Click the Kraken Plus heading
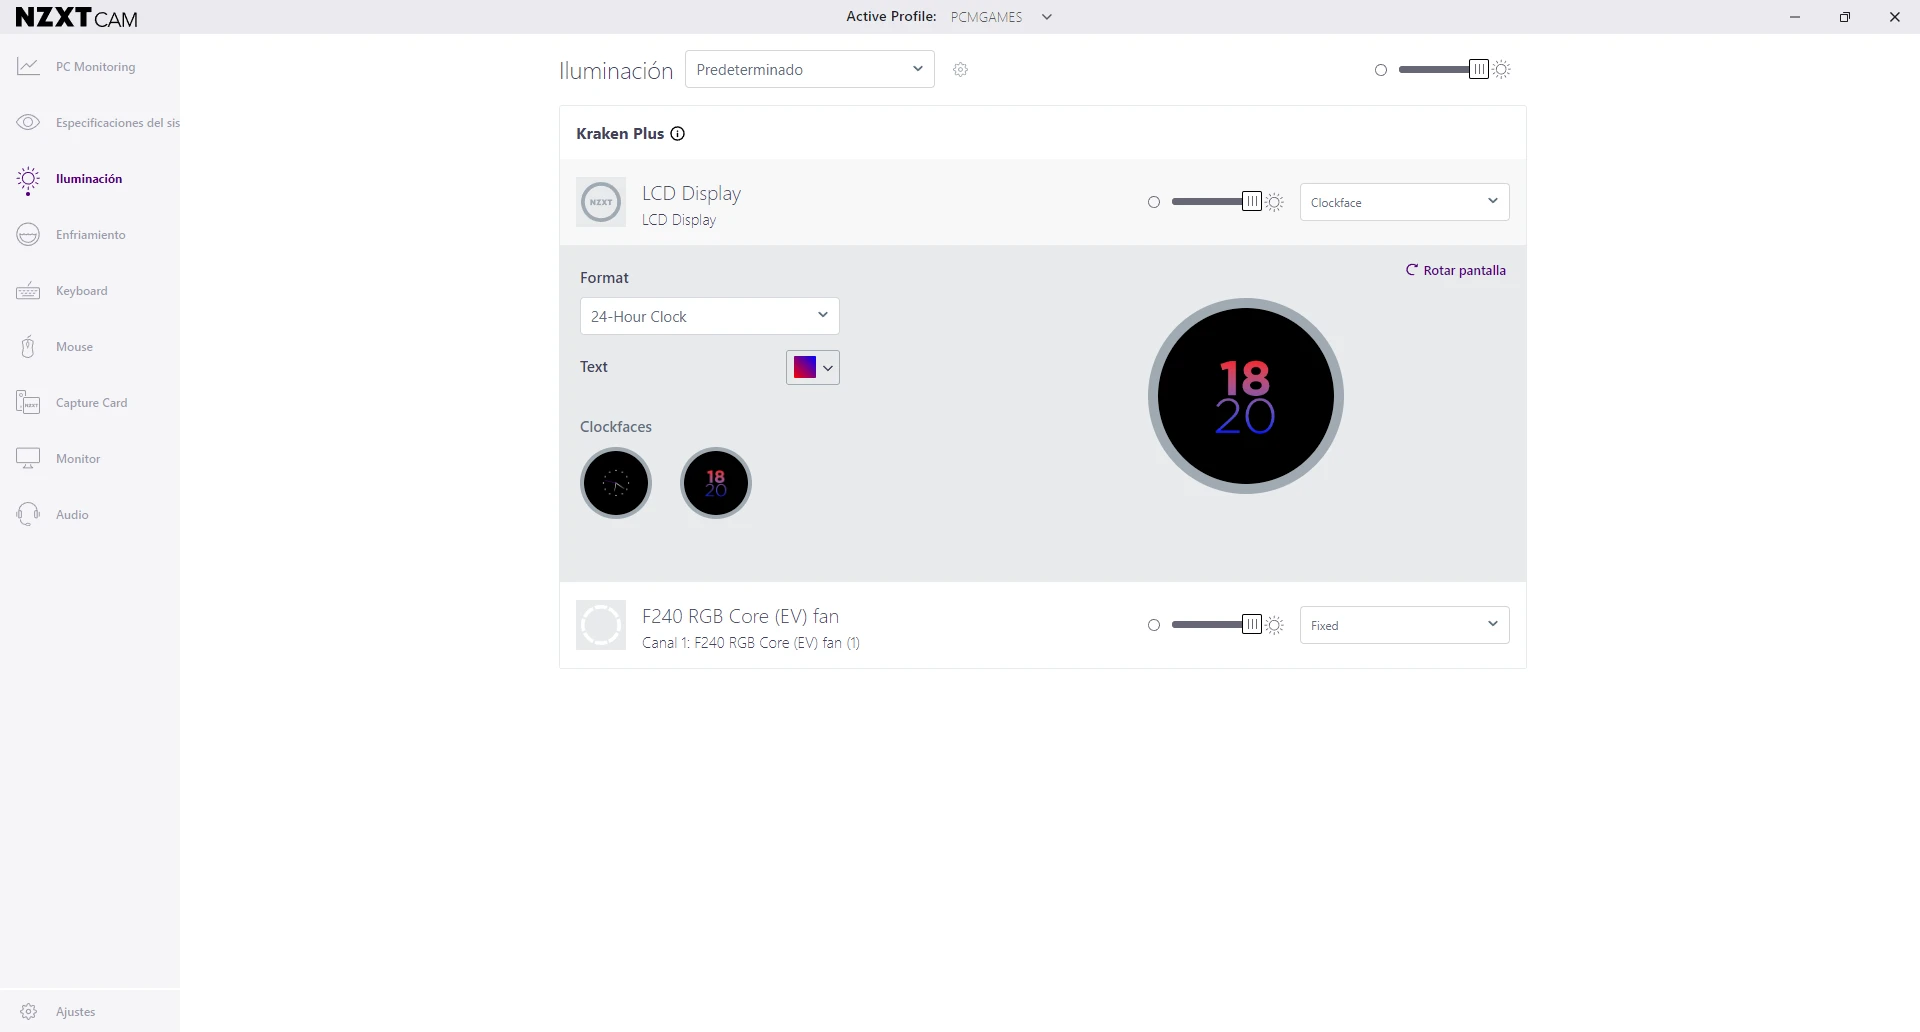Screen dimensions: 1920x1032 pyautogui.click(x=620, y=133)
